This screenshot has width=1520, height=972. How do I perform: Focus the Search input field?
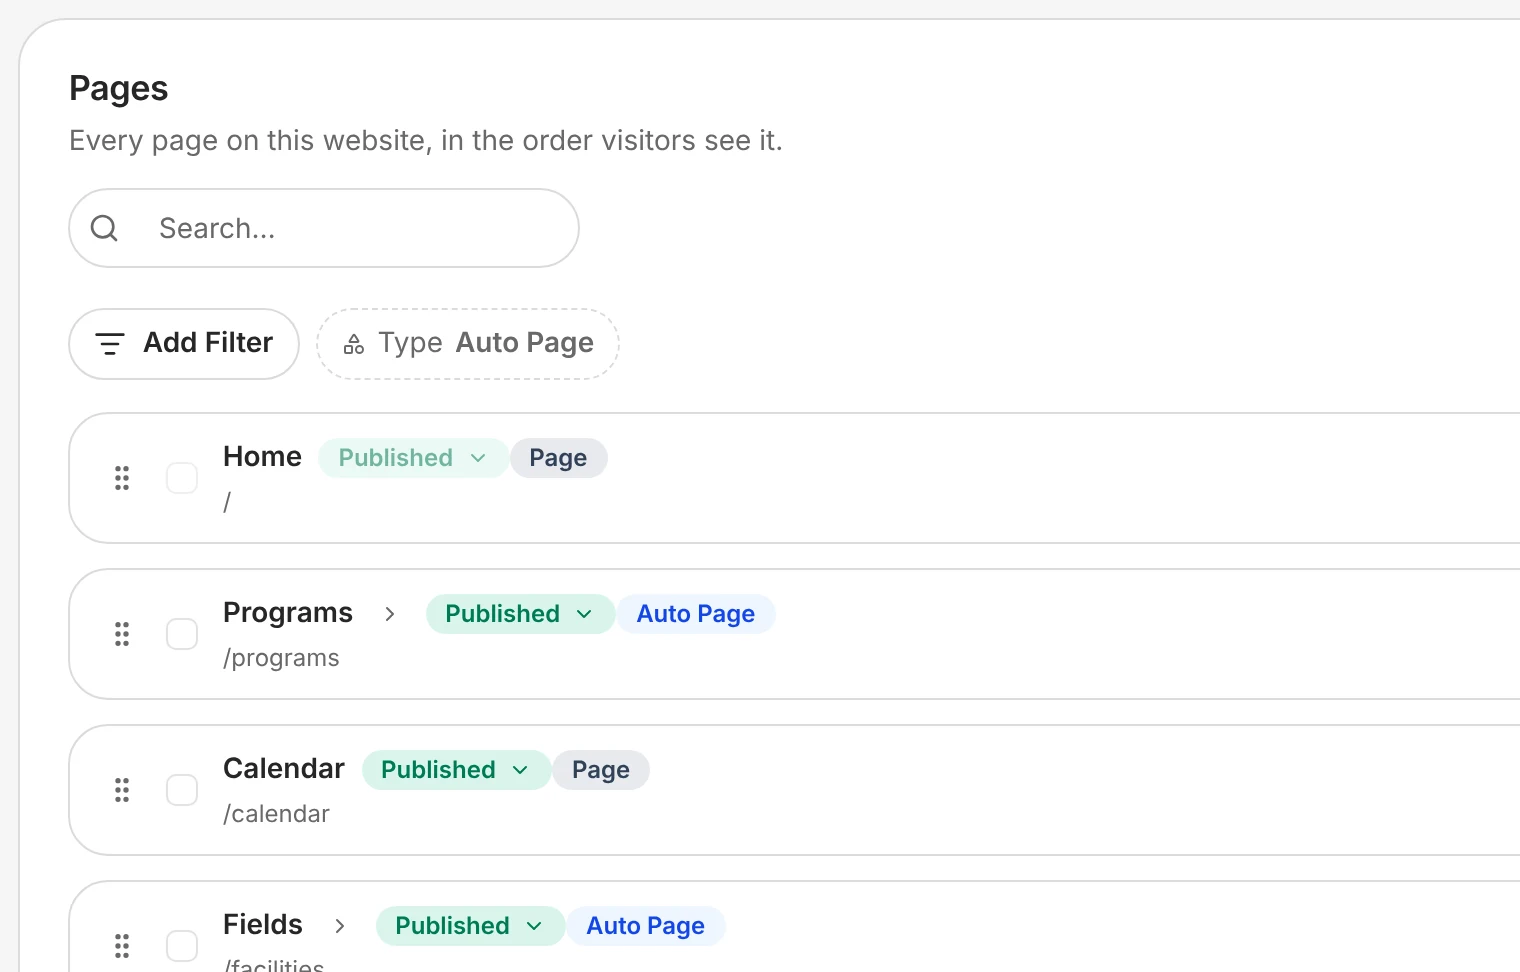click(x=324, y=228)
